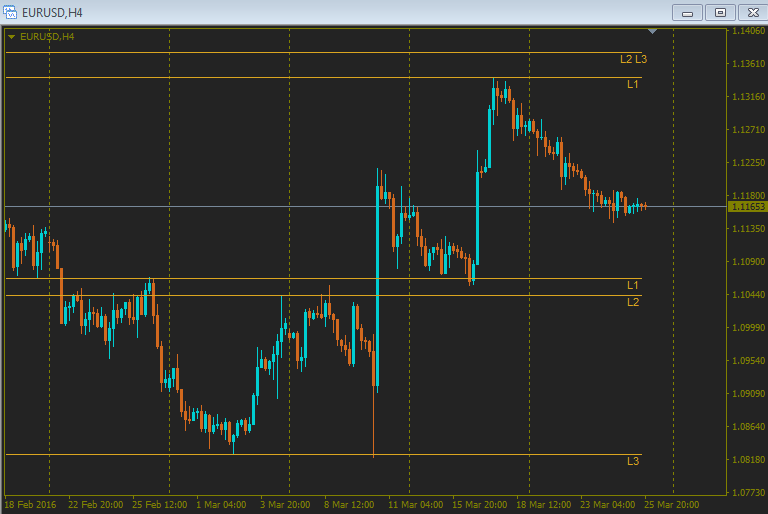Close the EURUSD,H4 chart window
768x514 pixels.
click(753, 12)
